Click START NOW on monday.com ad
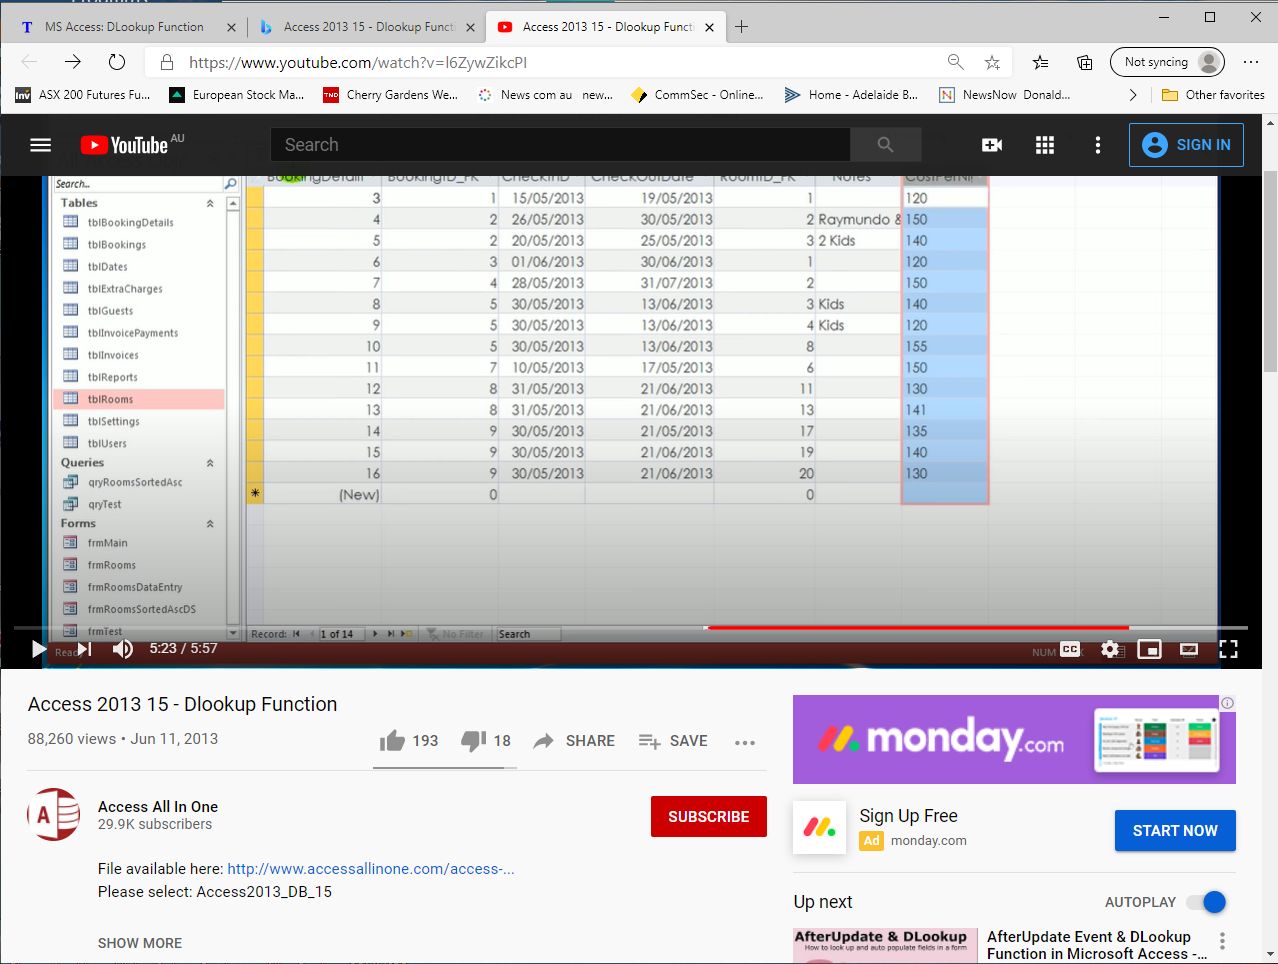Viewport: 1278px width, 964px height. pos(1175,831)
